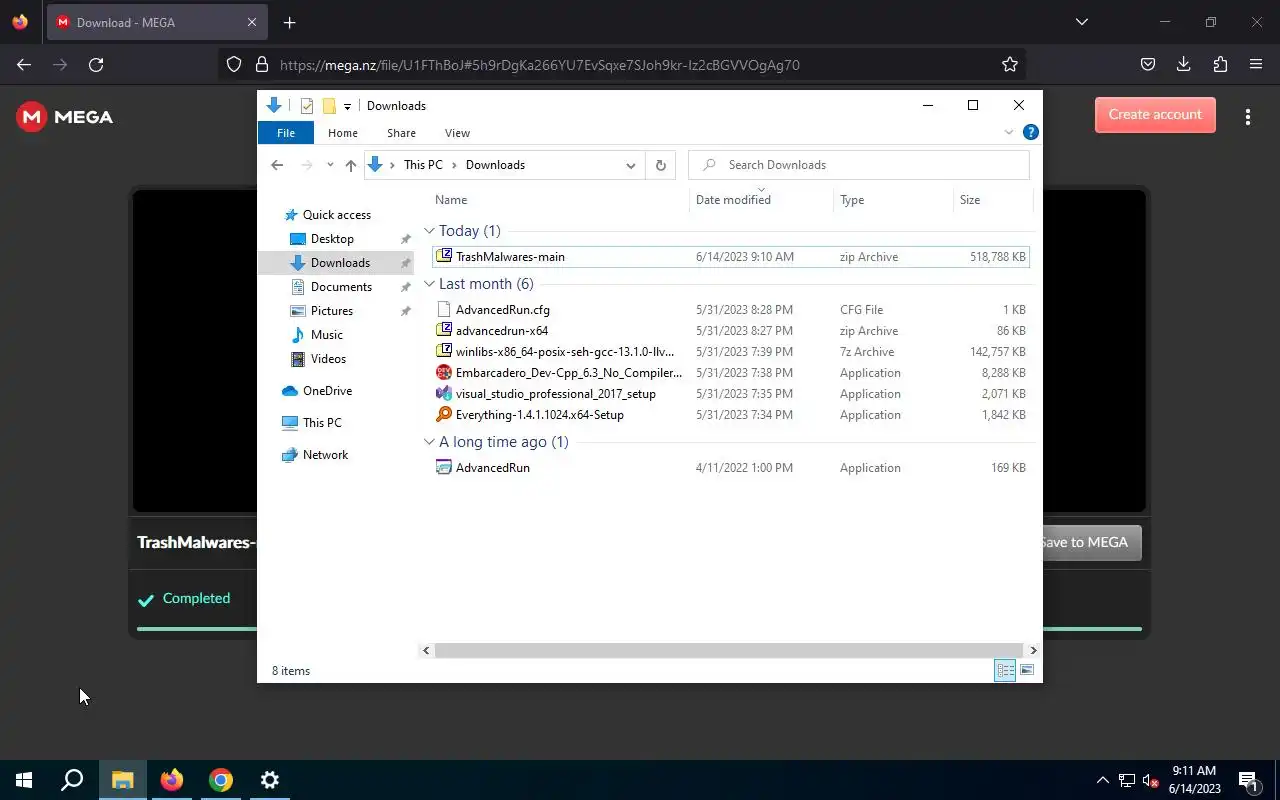Select Everything-1.4.1.1024.x64-Setup file
Viewport: 1280px width, 800px height.
pyautogui.click(x=731, y=415)
